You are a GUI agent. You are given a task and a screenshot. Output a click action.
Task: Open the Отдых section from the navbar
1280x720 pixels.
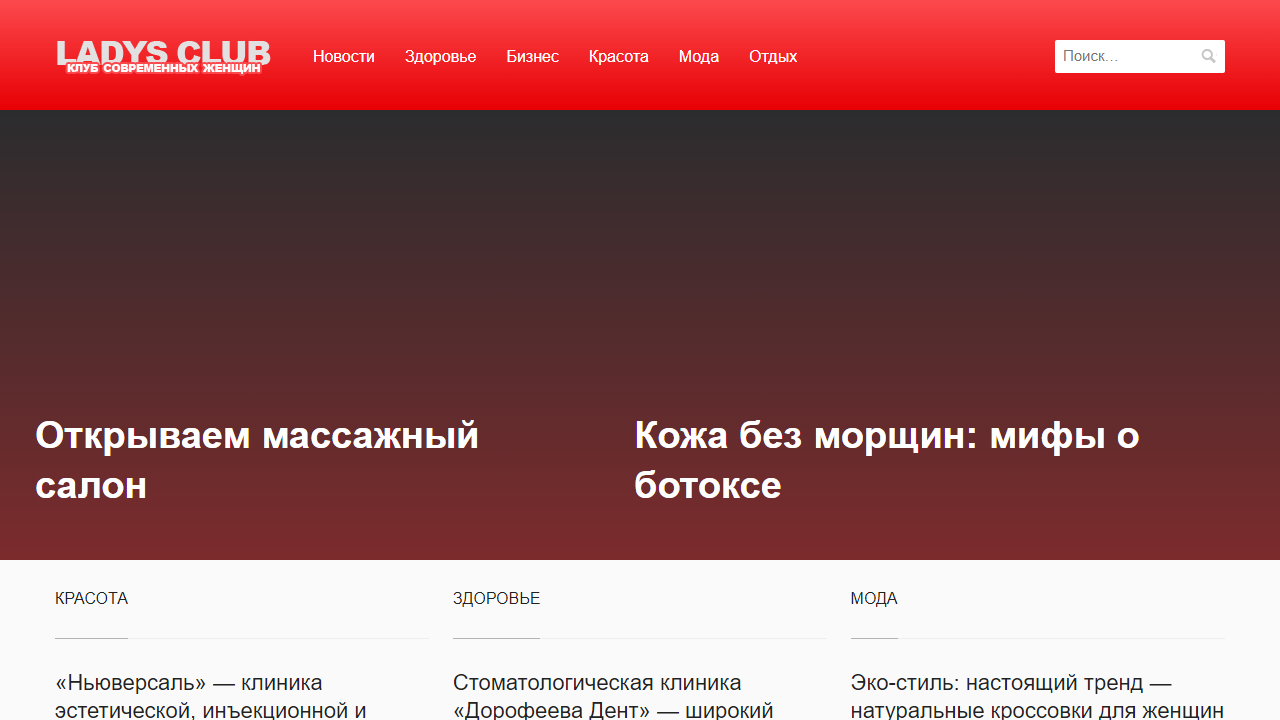tap(772, 56)
